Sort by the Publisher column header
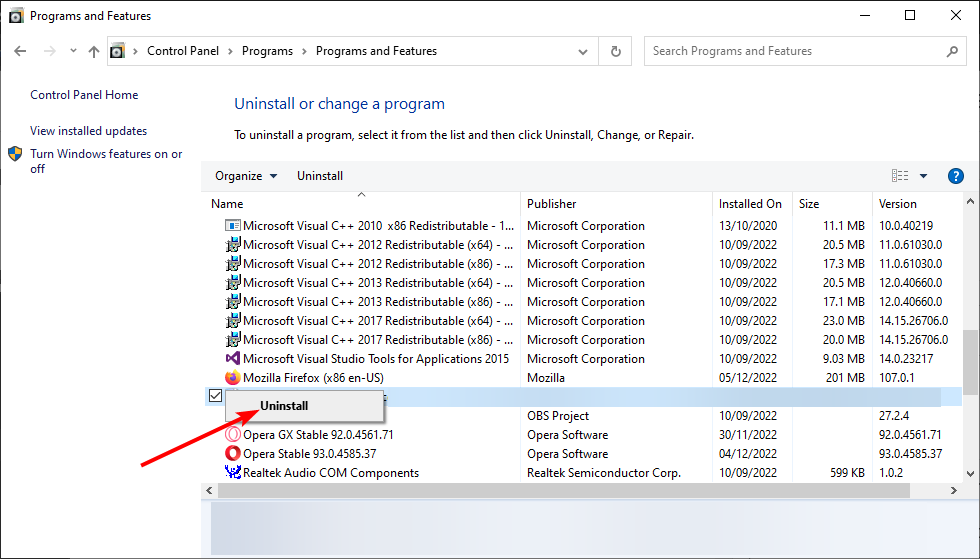Screen dimensions: 980x559 [551, 204]
